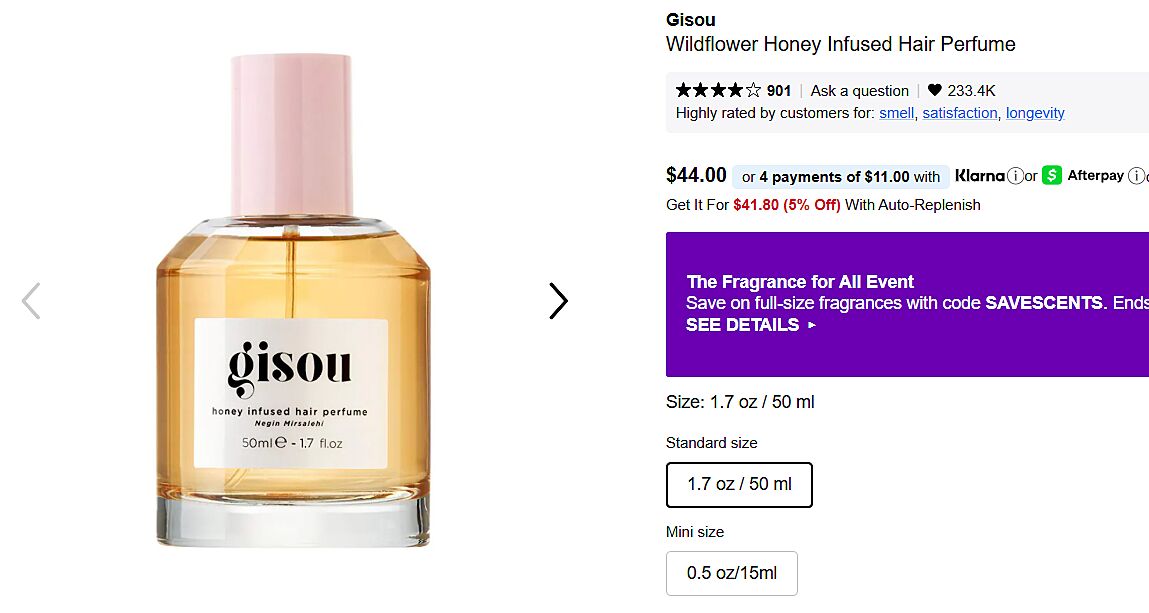This screenshot has width=1149, height=613.
Task: Open the Afterpay info icon
Action: tap(1136, 176)
